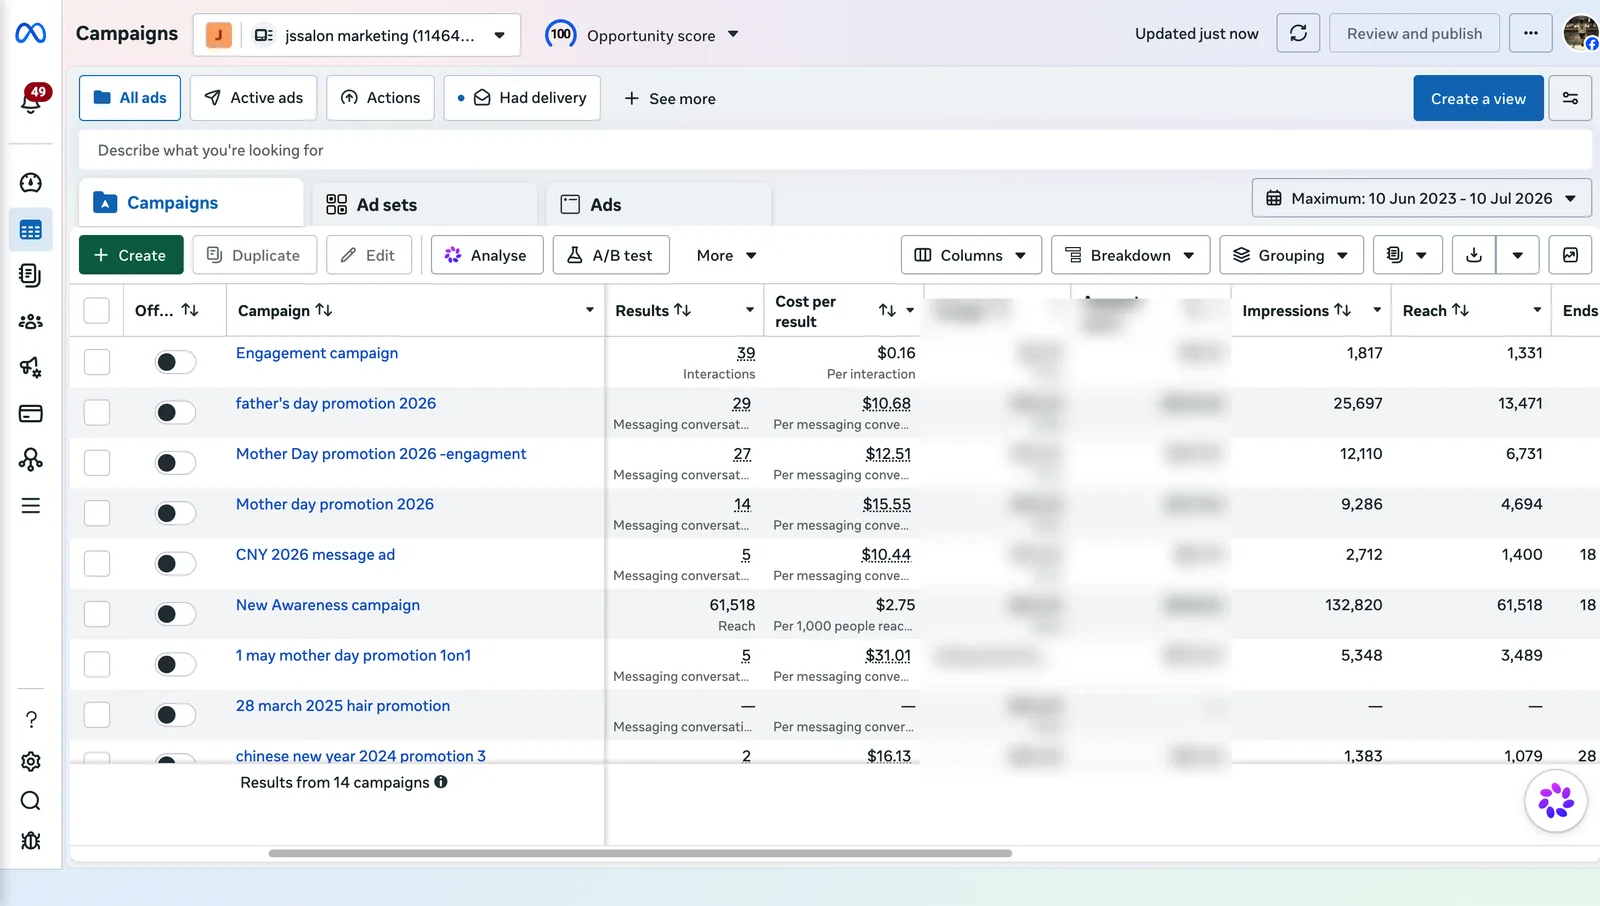Switch to the Campaigns tab
Image resolution: width=1600 pixels, height=906 pixels.
(191, 203)
